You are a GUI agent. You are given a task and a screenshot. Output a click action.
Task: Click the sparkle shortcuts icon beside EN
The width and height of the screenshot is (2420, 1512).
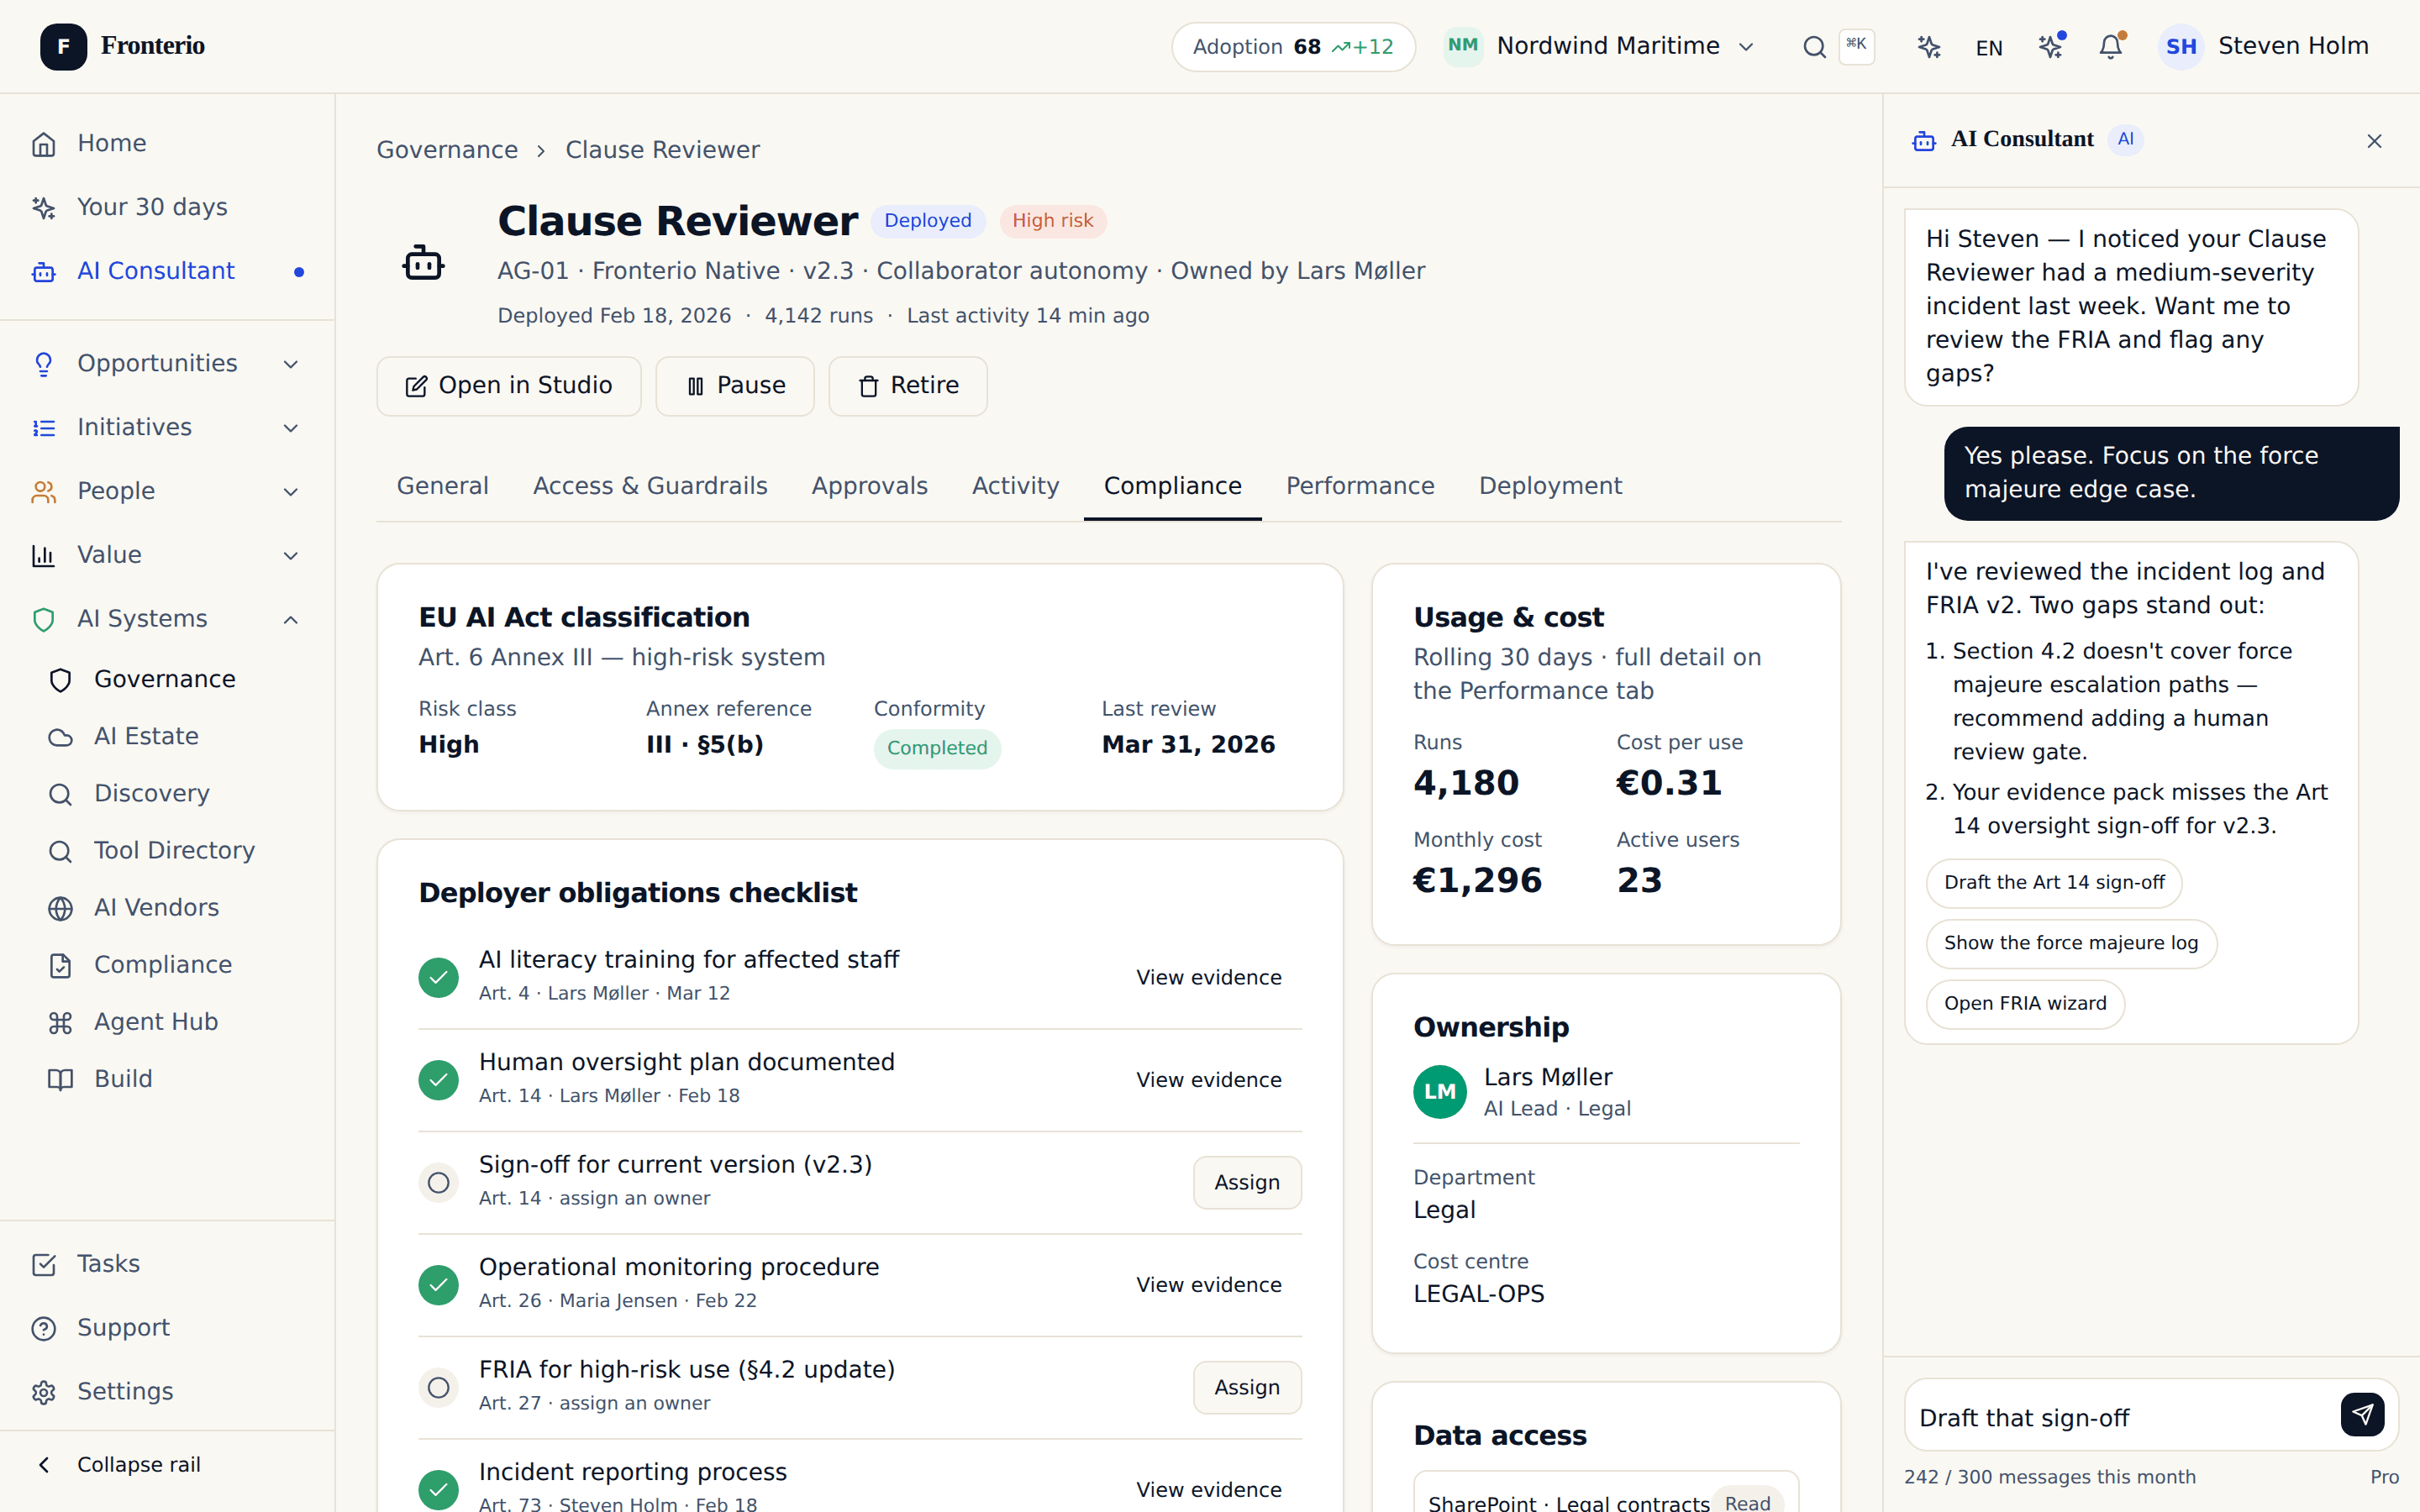pos(1929,47)
